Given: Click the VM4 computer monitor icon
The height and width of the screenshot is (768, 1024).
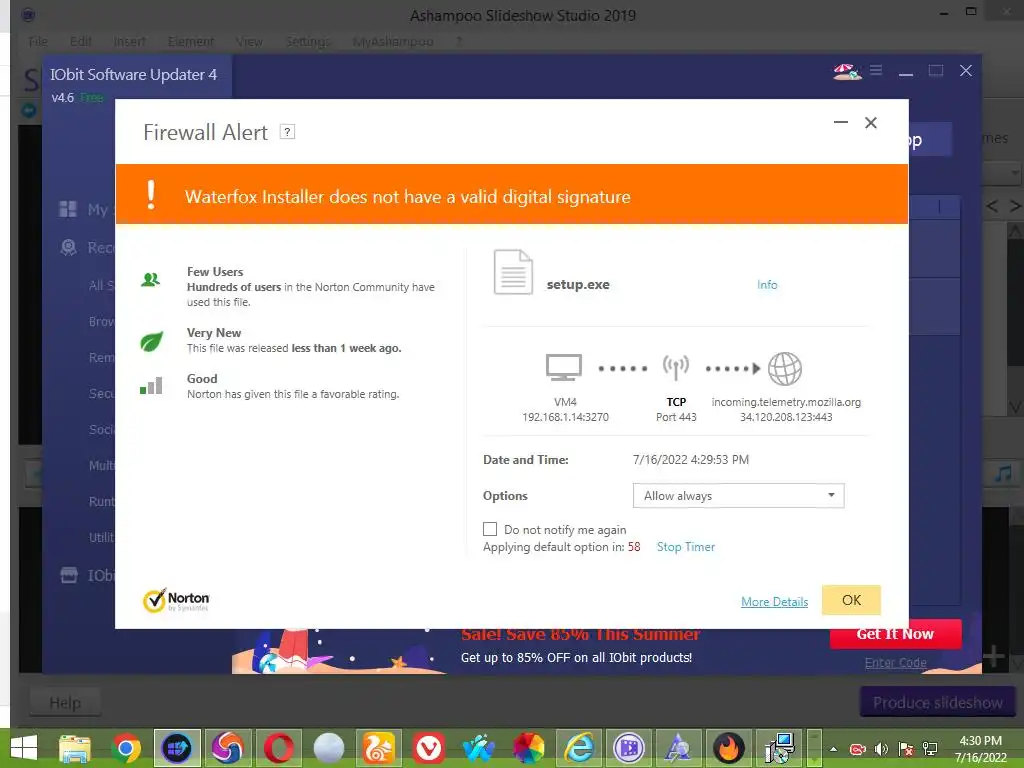Looking at the screenshot, I should point(564,368).
